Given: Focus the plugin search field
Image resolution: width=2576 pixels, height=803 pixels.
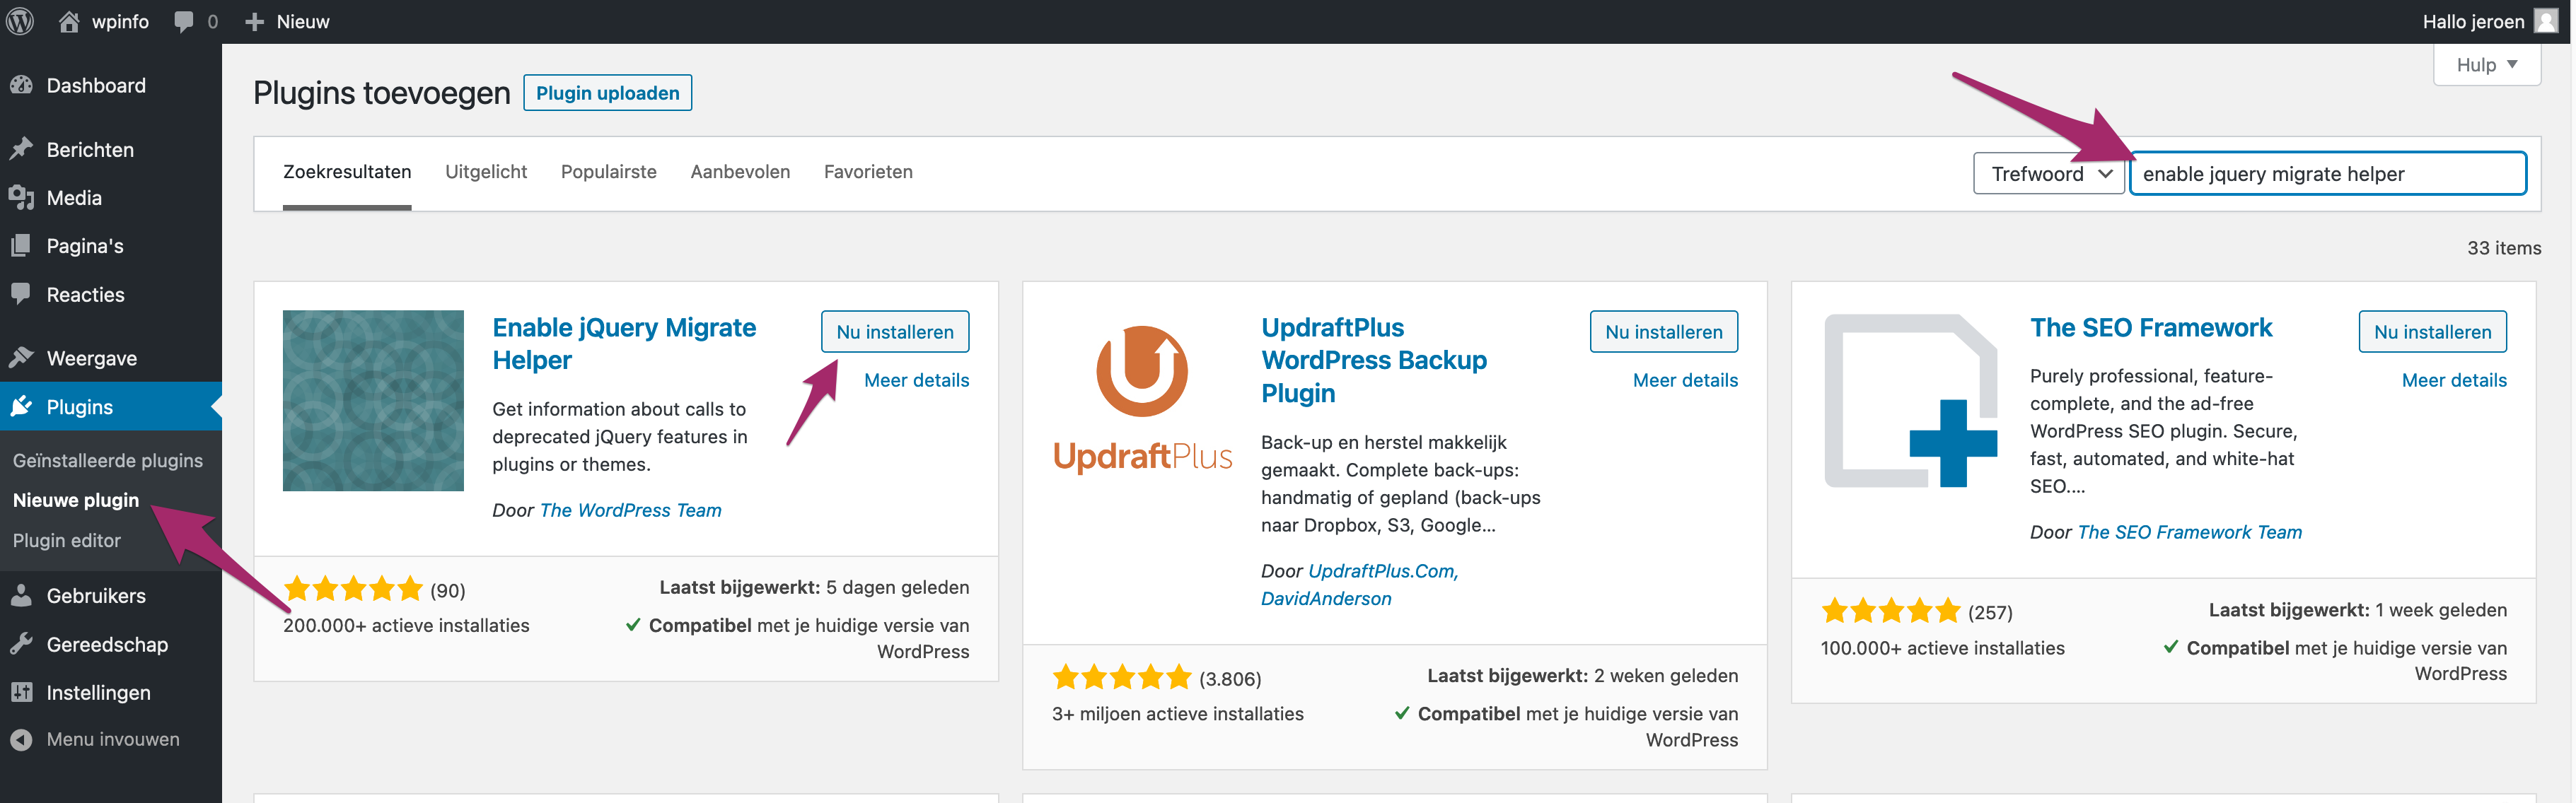Looking at the screenshot, I should [x=2328, y=174].
